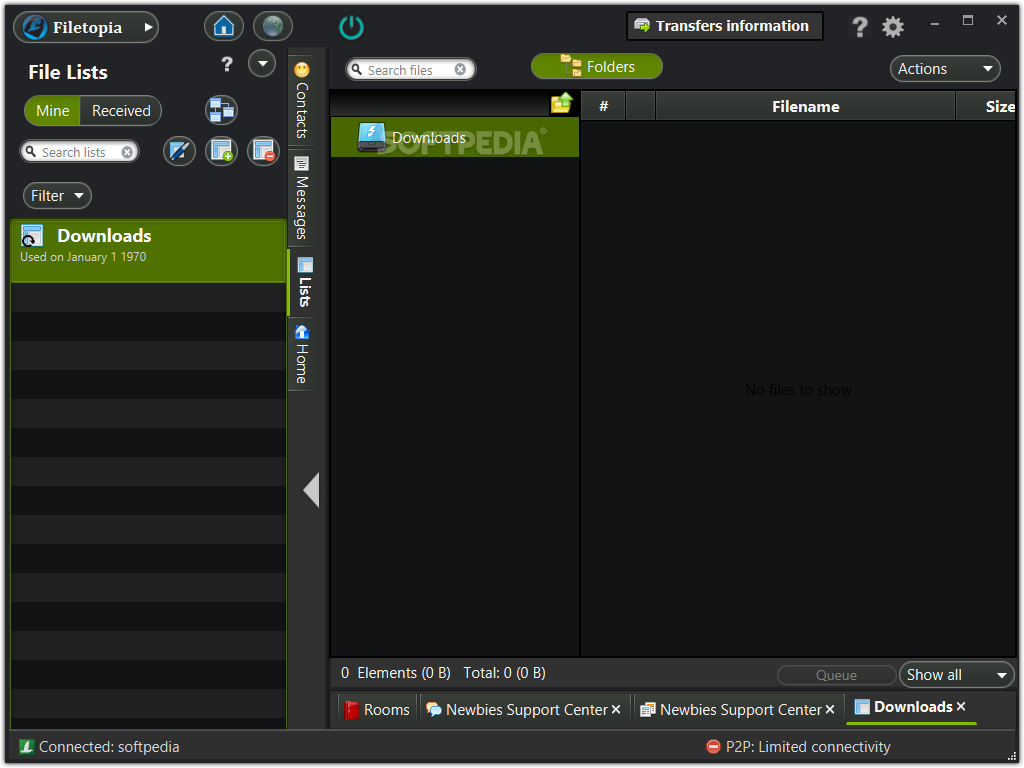Click the share lists network icon
Viewport: 1024px width, 768px height.
[221, 110]
